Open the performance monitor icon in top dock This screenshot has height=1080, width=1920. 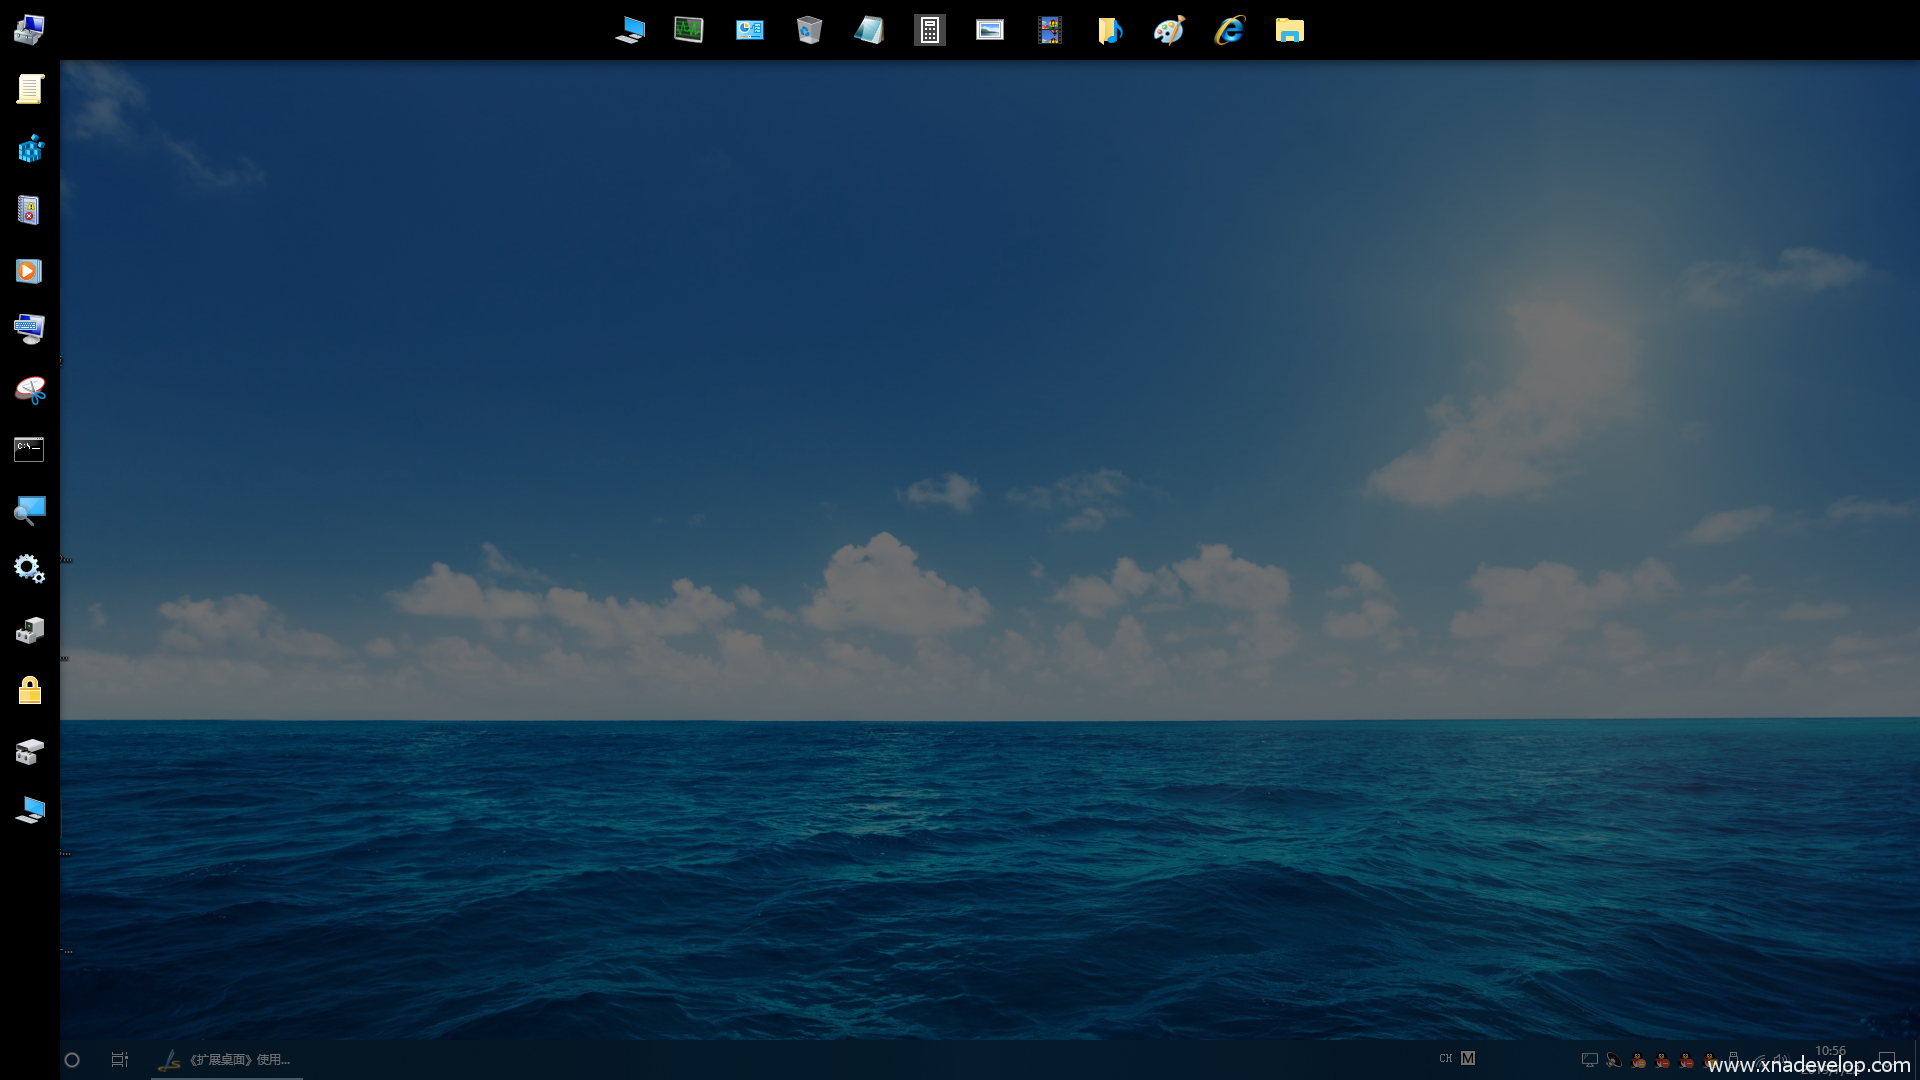click(x=689, y=30)
